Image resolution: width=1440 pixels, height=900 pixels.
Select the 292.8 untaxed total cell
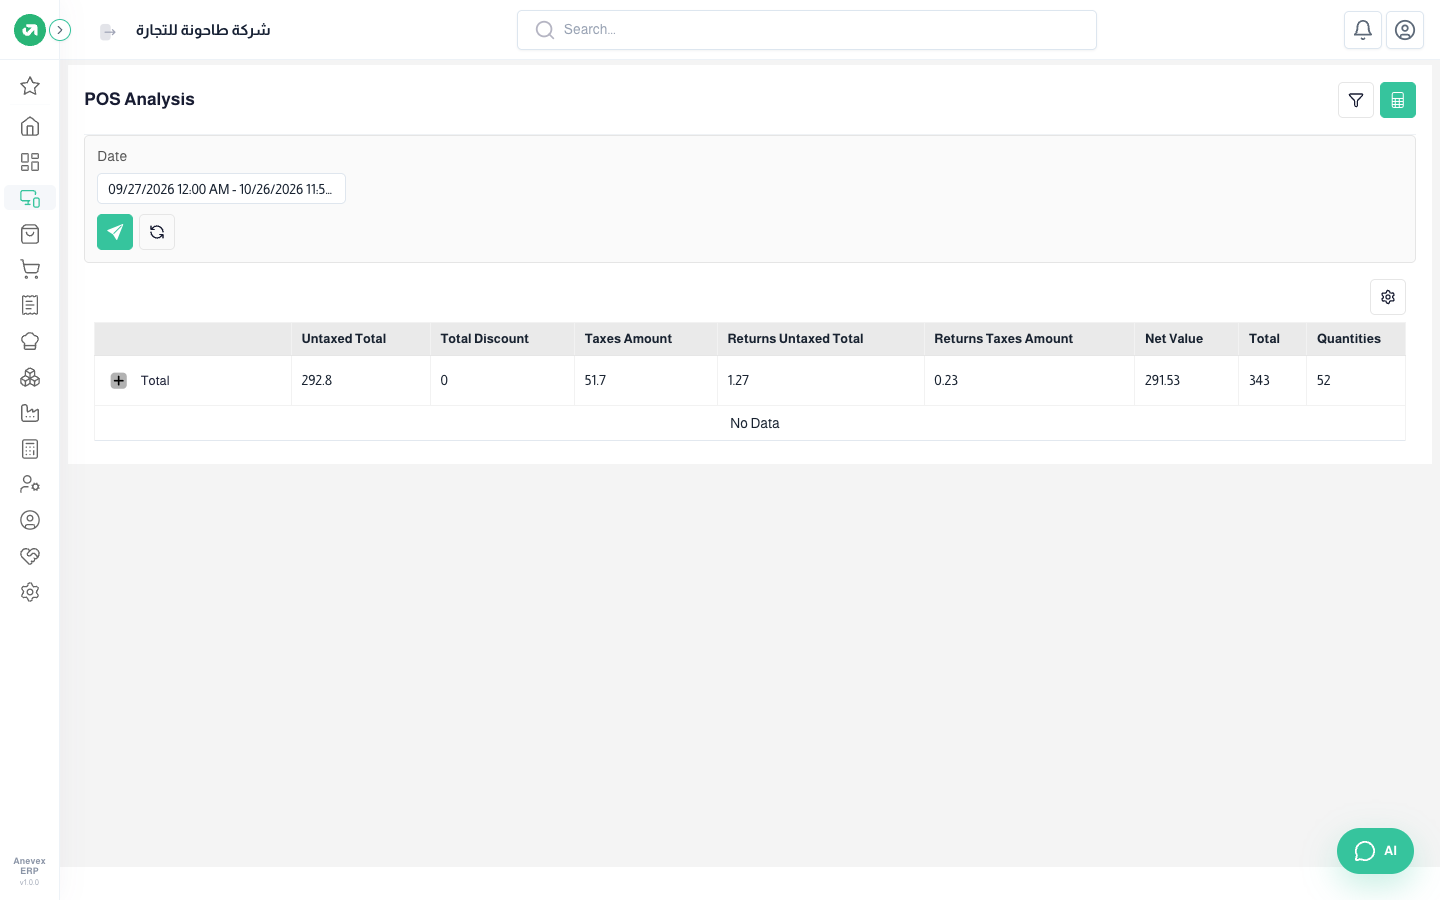[x=361, y=380]
